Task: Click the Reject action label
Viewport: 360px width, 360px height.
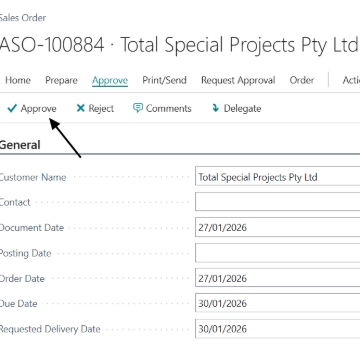Action: pos(101,109)
